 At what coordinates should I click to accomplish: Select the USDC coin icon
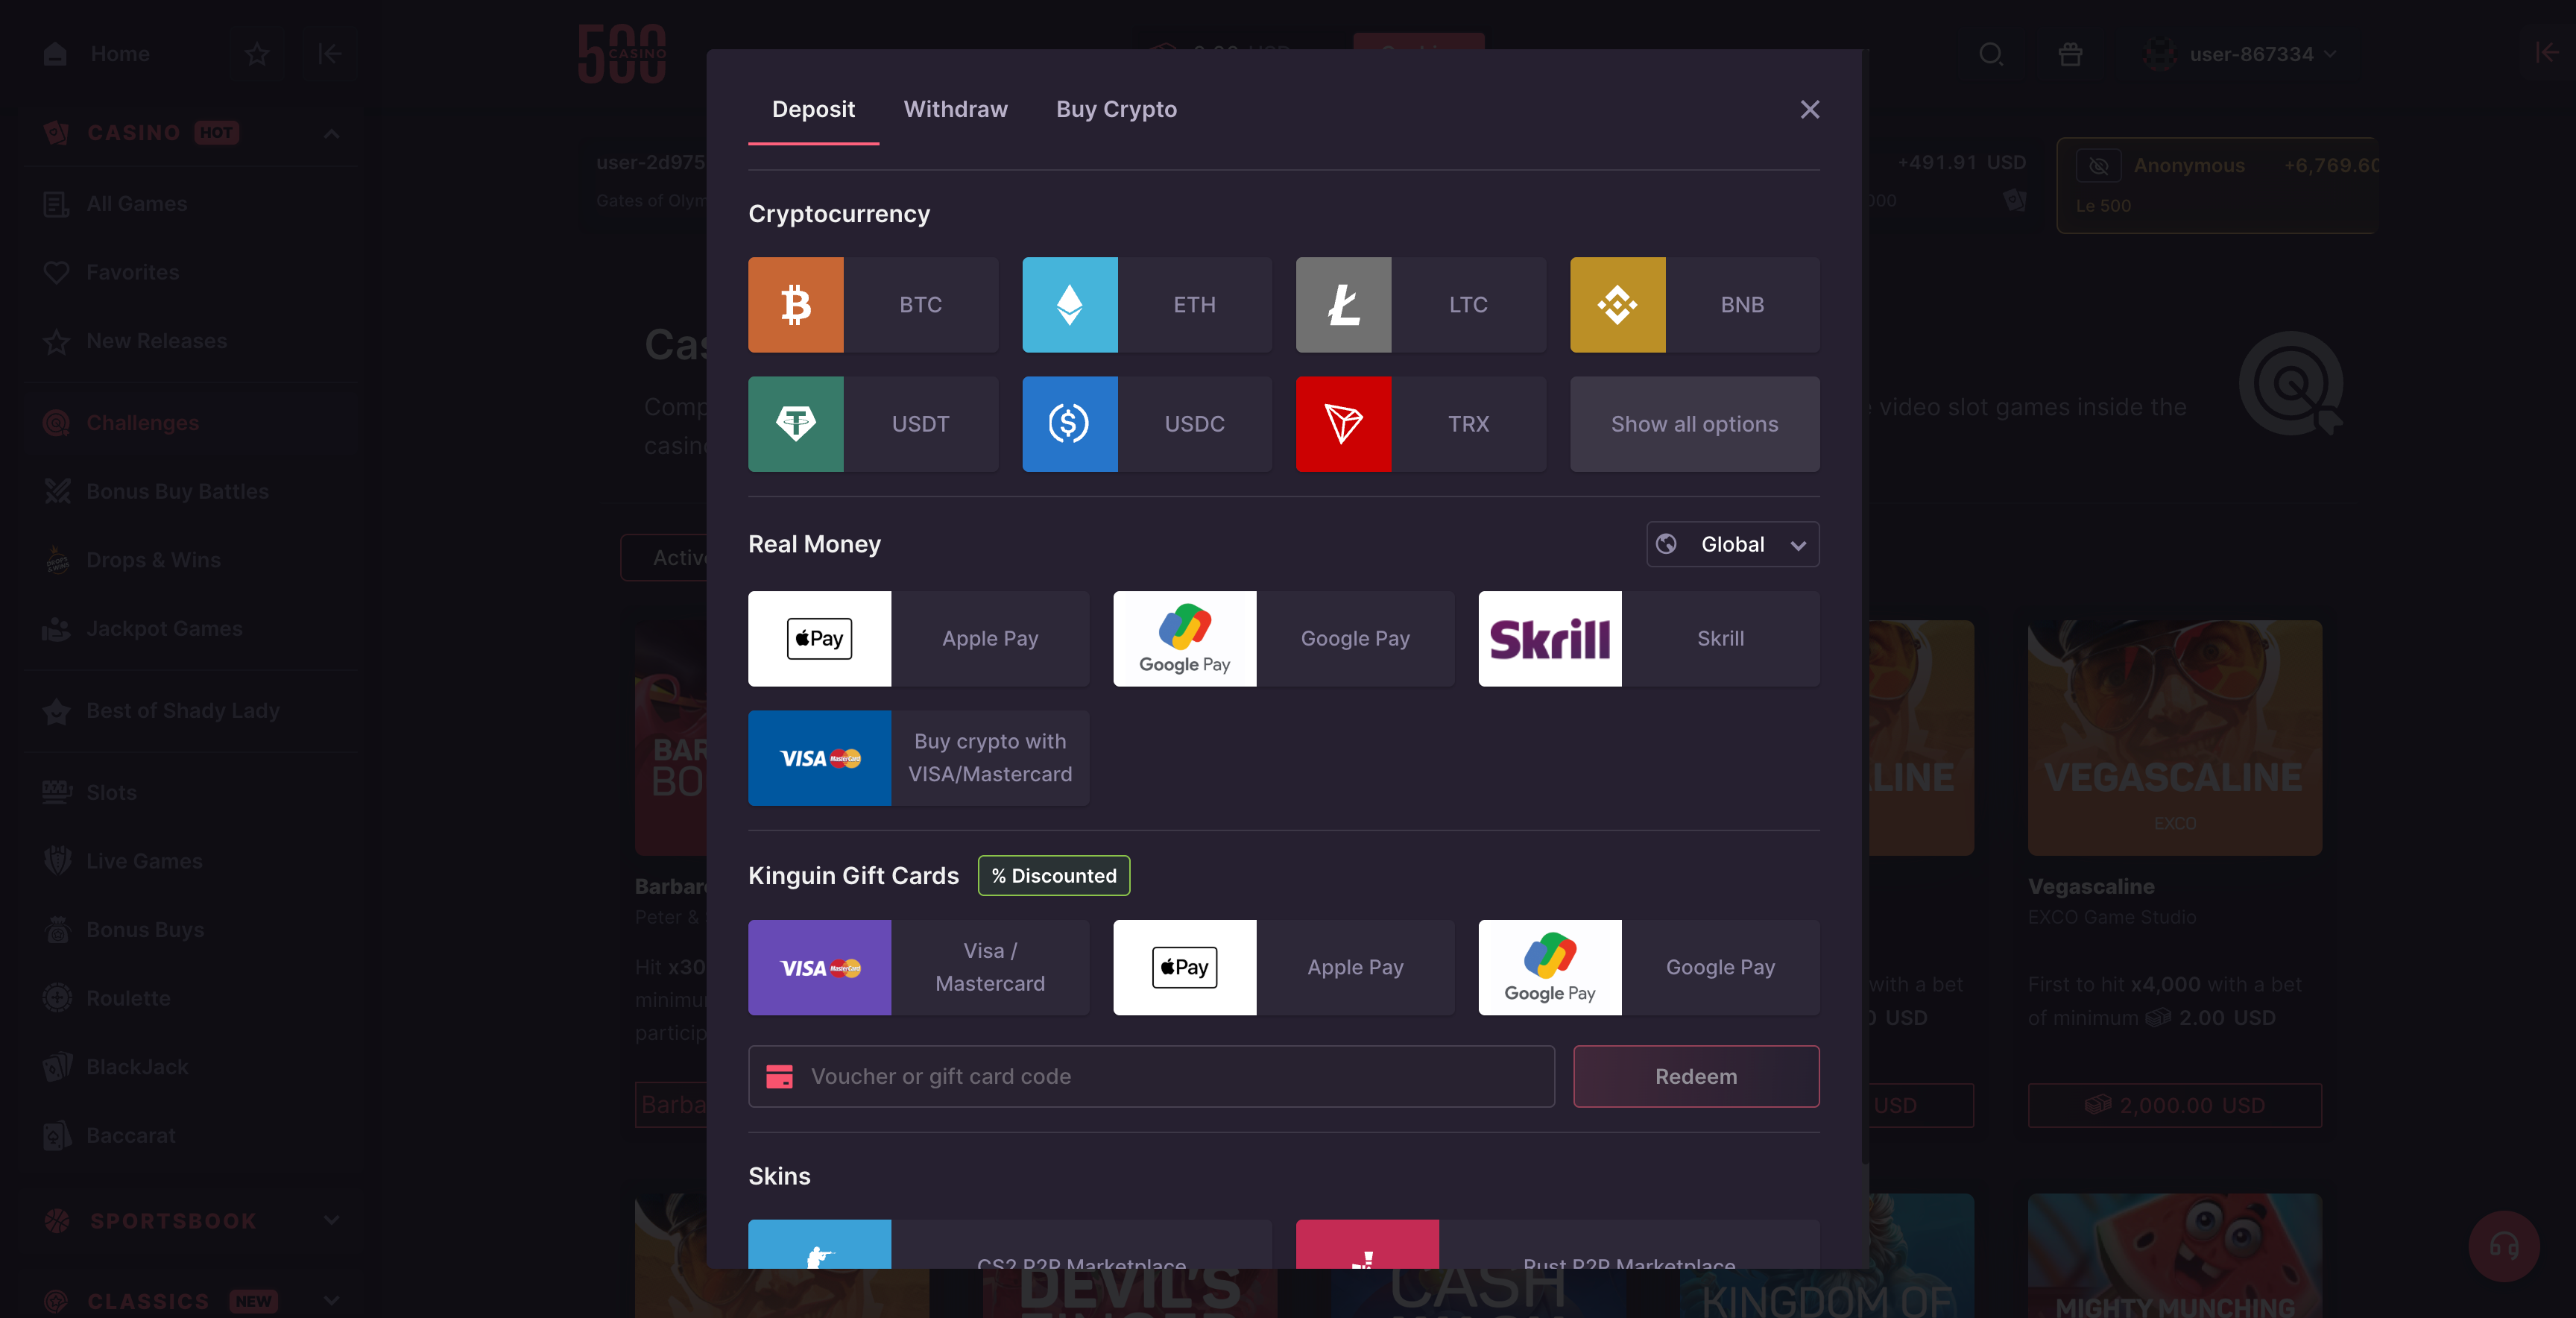point(1069,424)
